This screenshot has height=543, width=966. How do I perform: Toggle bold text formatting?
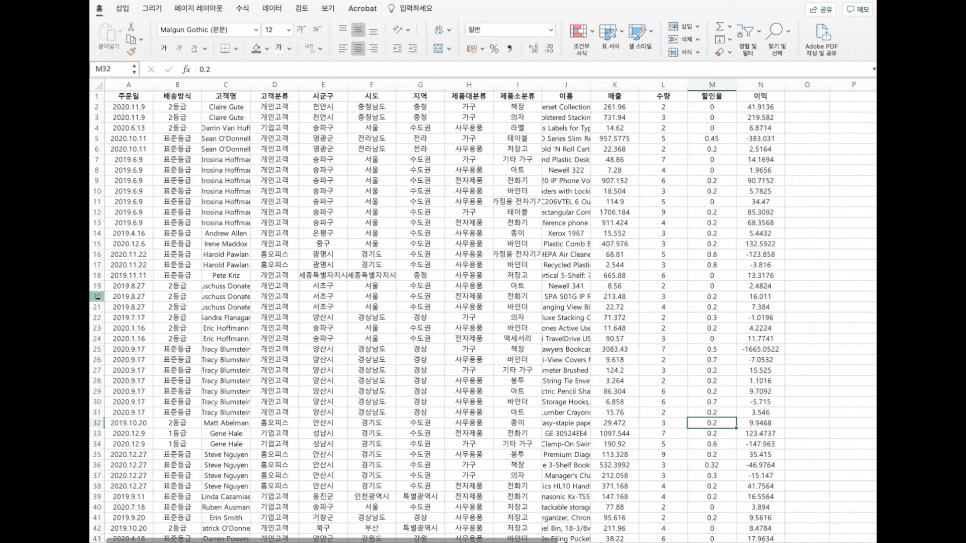(x=163, y=48)
